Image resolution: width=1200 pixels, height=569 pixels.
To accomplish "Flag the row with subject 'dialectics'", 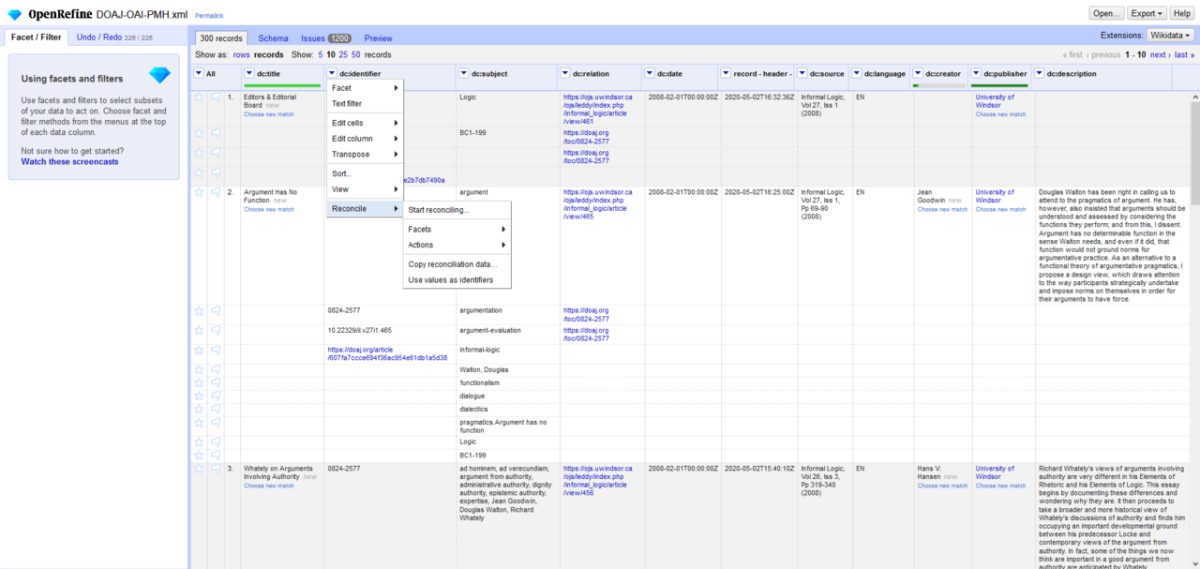I will [x=215, y=408].
